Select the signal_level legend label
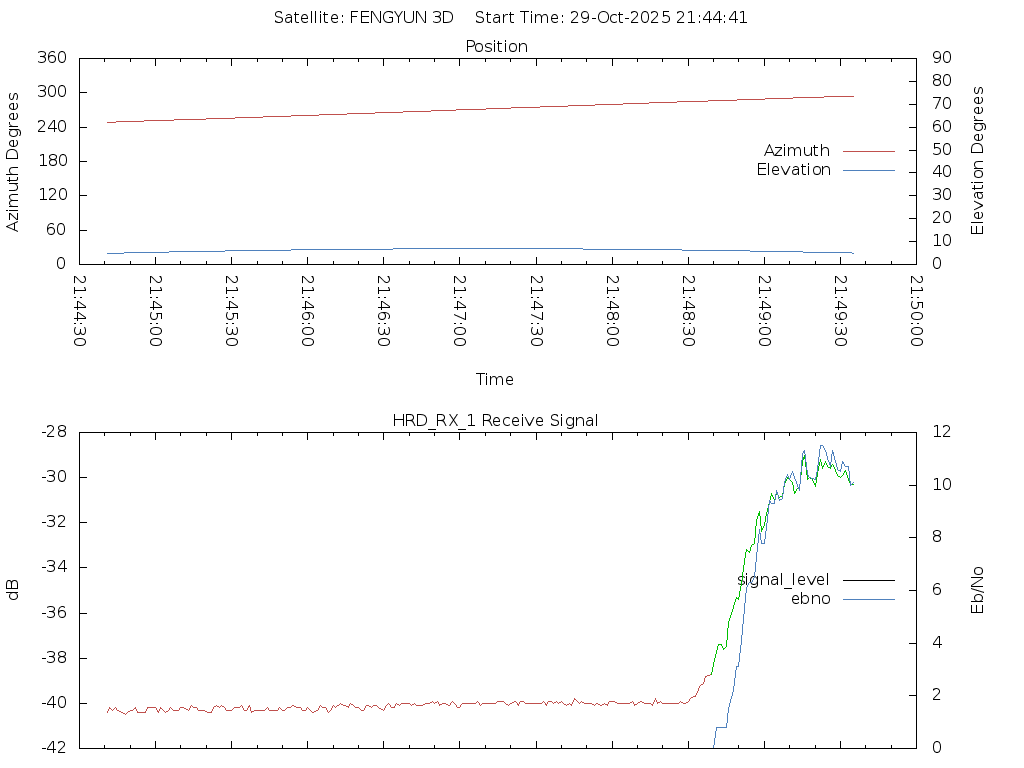 pyautogui.click(x=783, y=580)
